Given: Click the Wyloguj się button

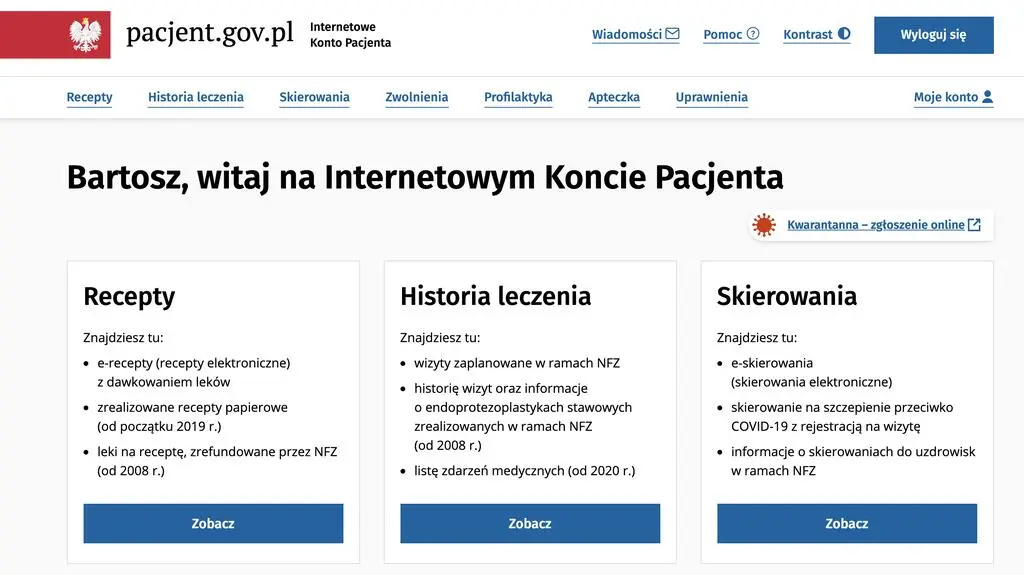Looking at the screenshot, I should pos(934,35).
